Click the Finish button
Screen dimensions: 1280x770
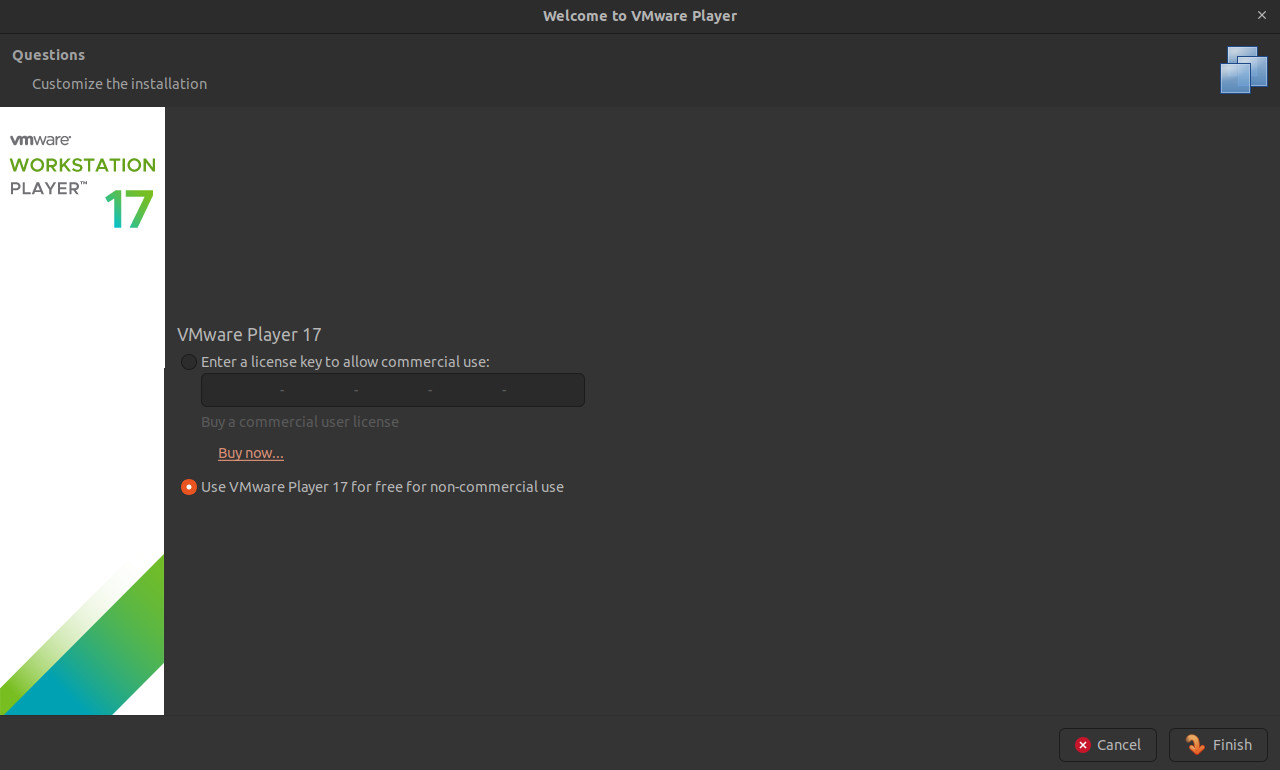click(x=1218, y=745)
